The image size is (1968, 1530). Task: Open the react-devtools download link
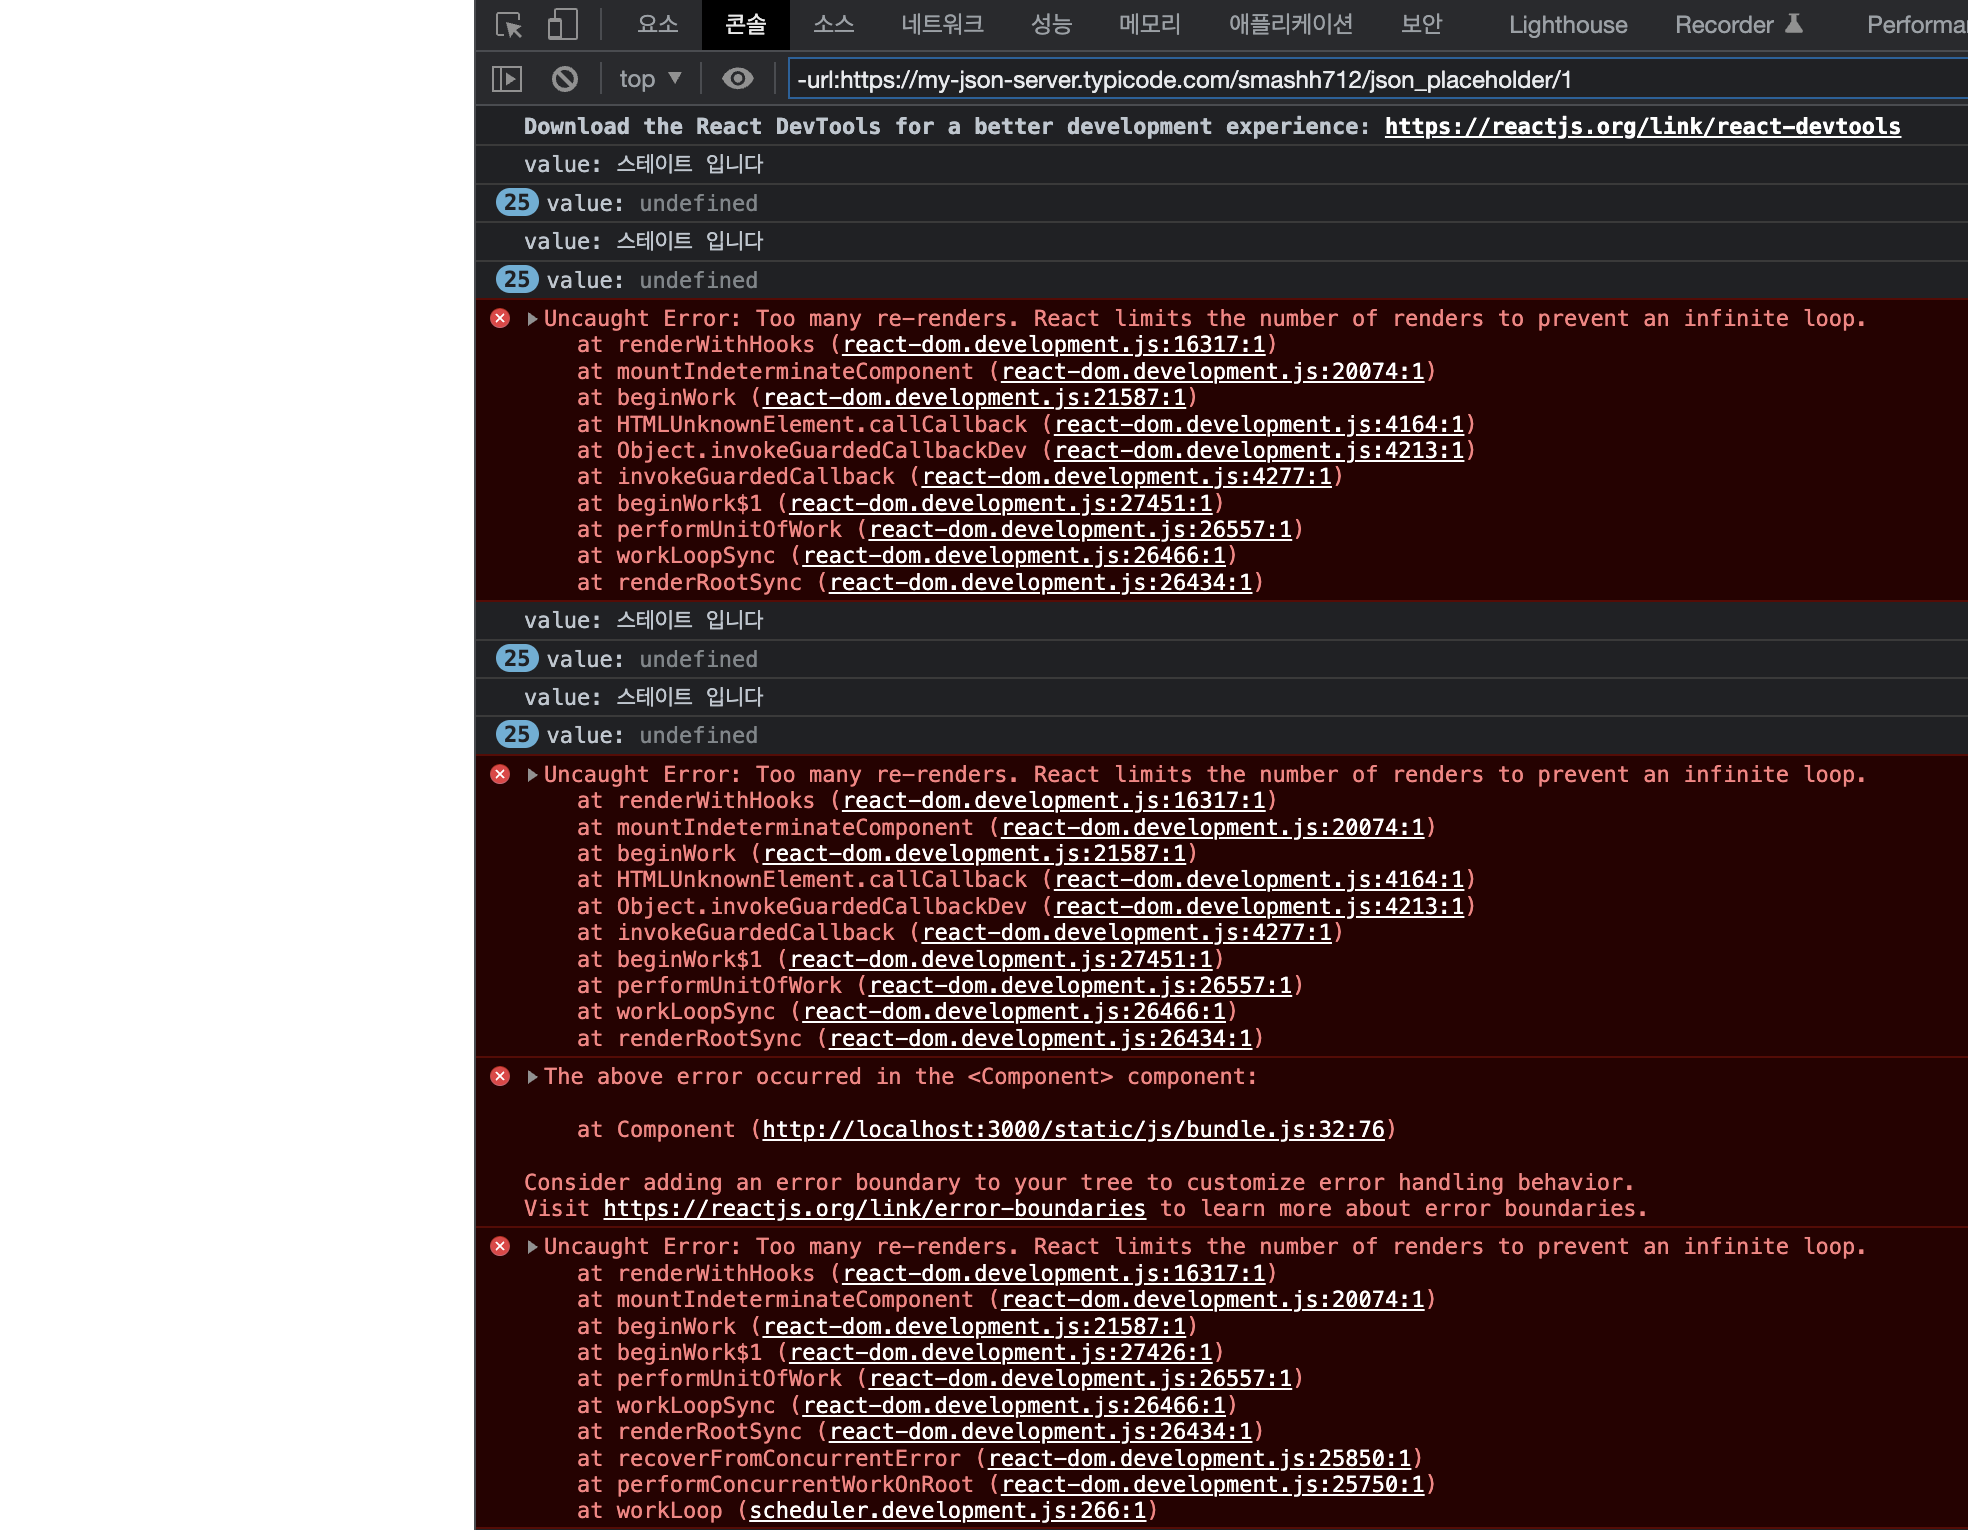click(1642, 127)
